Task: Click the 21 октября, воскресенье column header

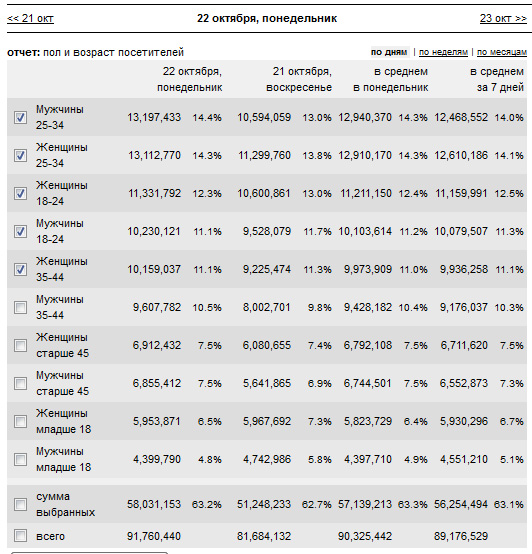Action: click(x=299, y=79)
